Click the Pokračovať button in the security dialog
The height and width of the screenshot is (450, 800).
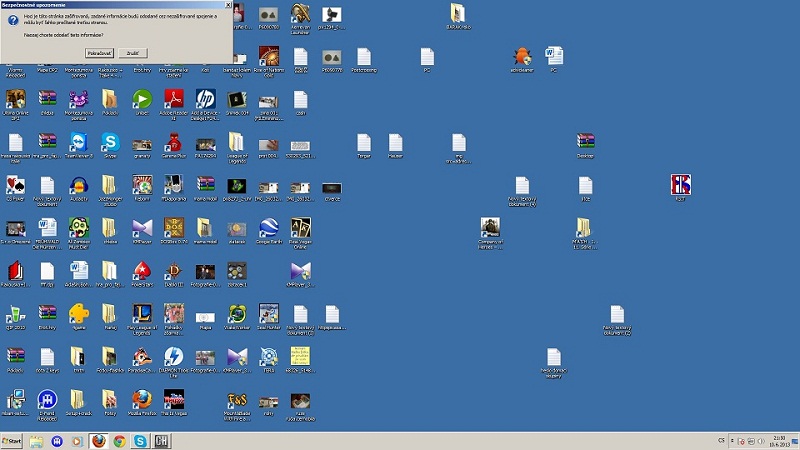point(98,51)
